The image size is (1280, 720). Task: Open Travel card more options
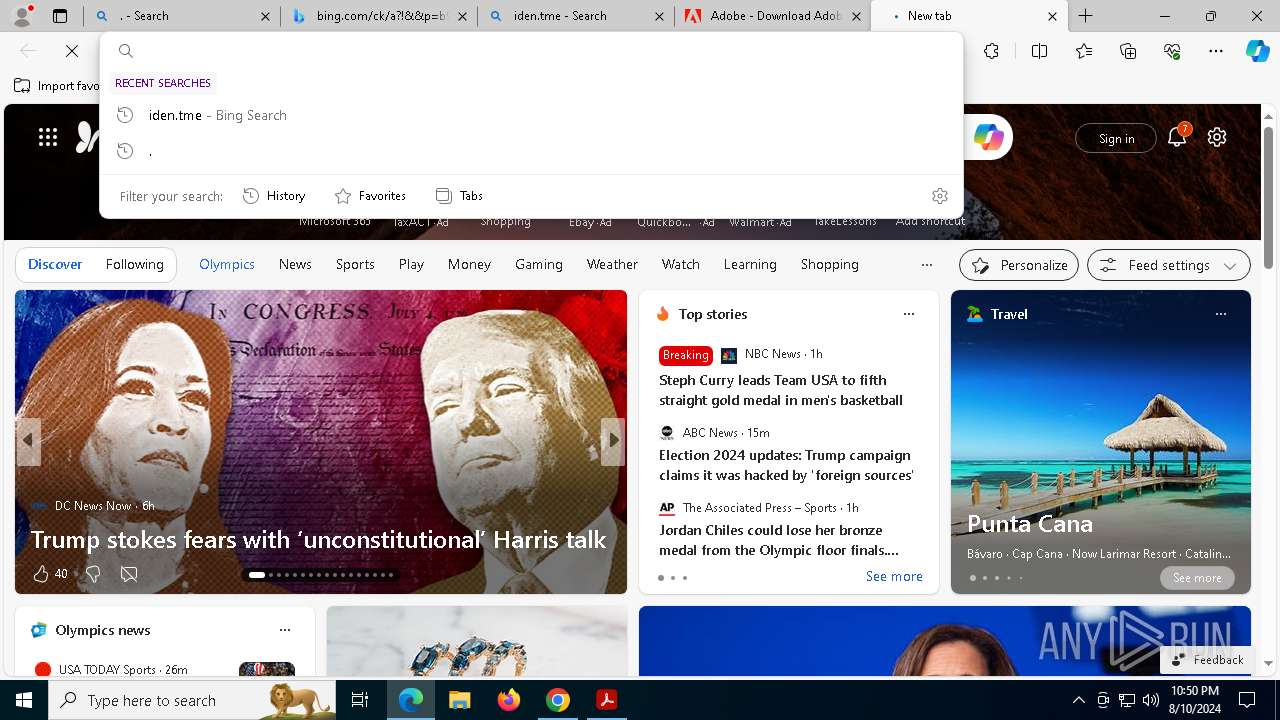1221,314
